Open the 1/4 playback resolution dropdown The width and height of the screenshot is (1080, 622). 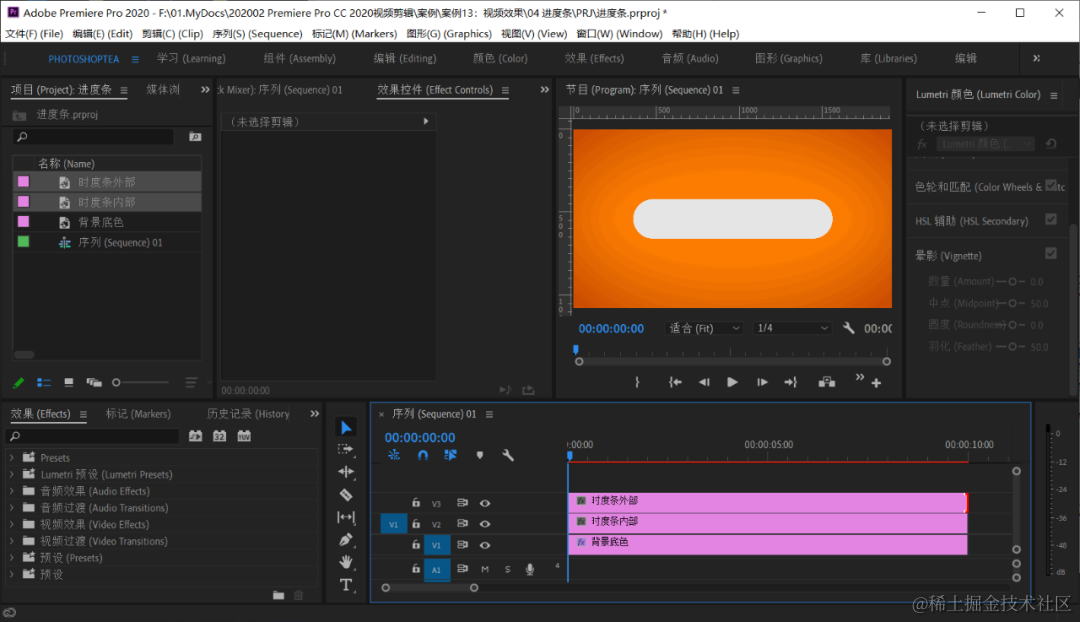[792, 329]
